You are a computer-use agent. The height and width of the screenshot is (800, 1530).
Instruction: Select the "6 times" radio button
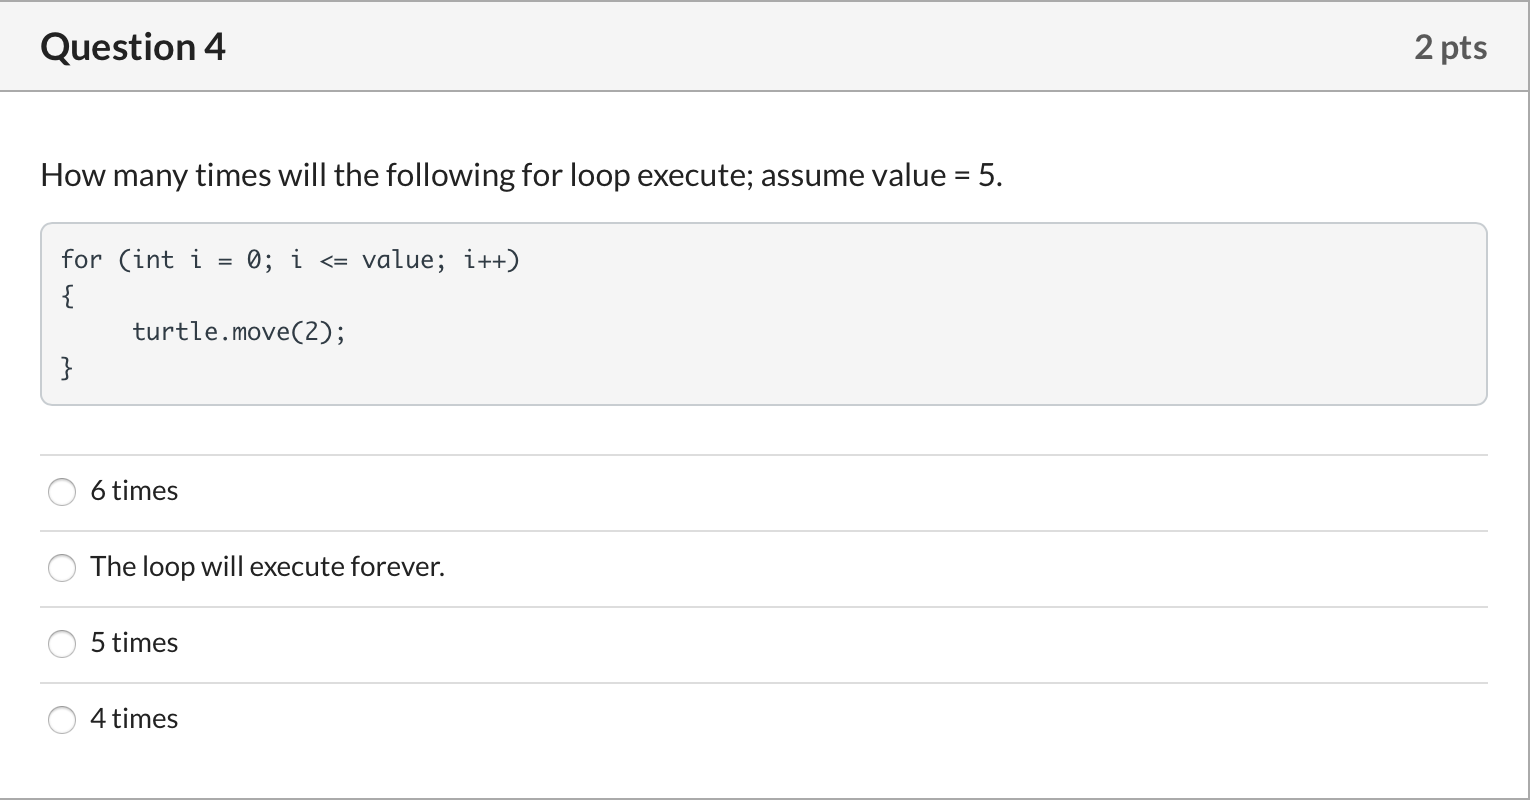click(62, 492)
